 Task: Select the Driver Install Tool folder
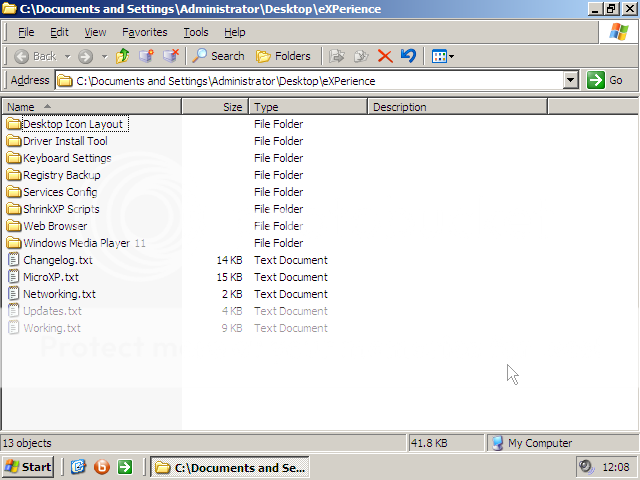65,141
